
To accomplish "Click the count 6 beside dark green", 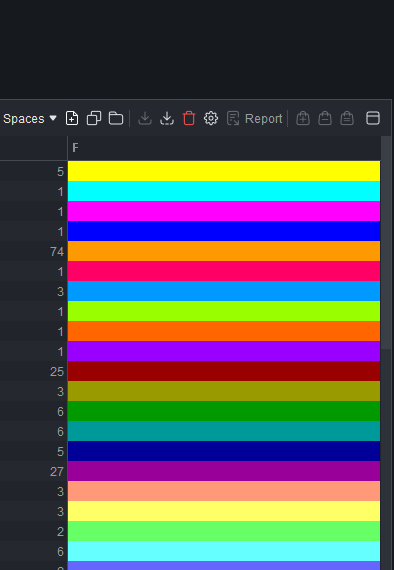I will click(x=60, y=412).
